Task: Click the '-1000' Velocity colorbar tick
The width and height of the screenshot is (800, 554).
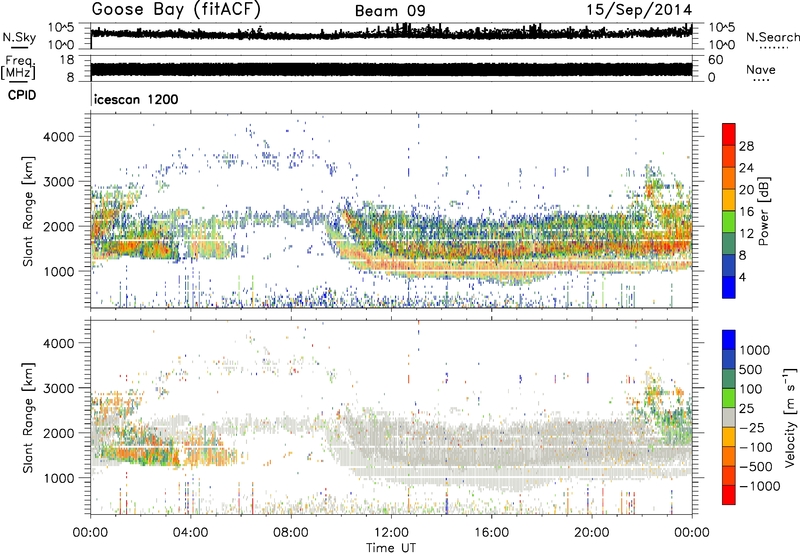Action: pos(760,486)
